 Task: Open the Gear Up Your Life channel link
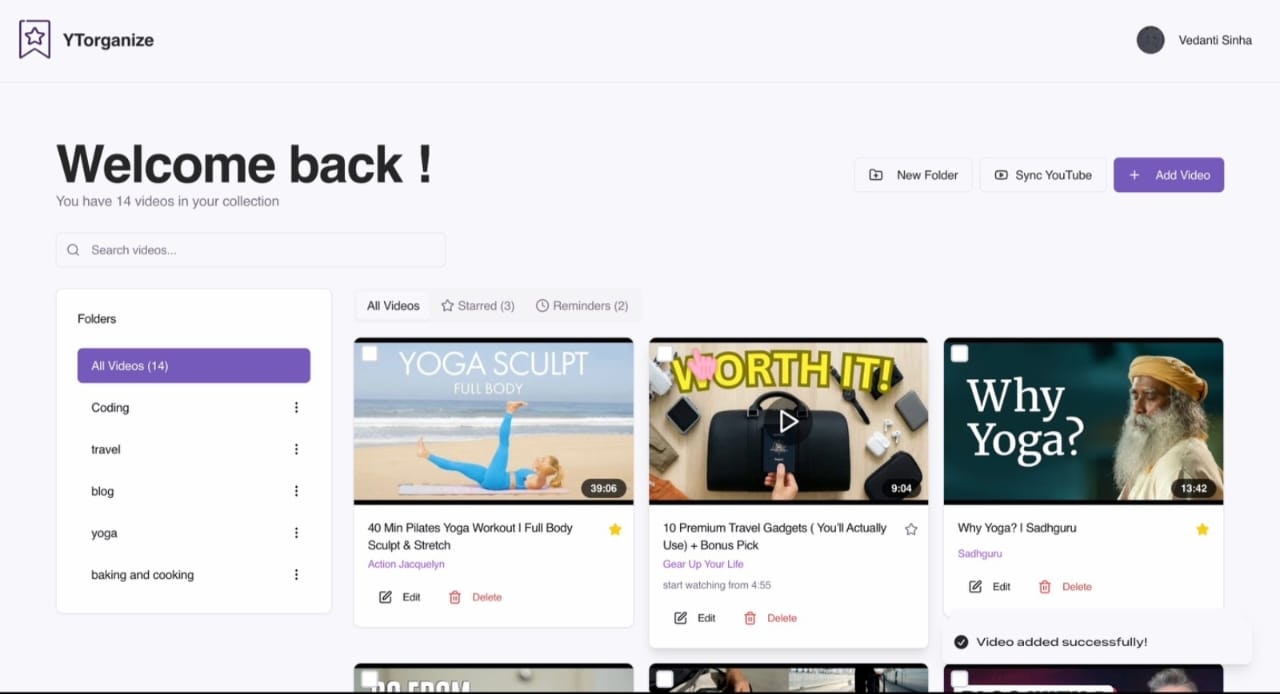pyautogui.click(x=703, y=564)
